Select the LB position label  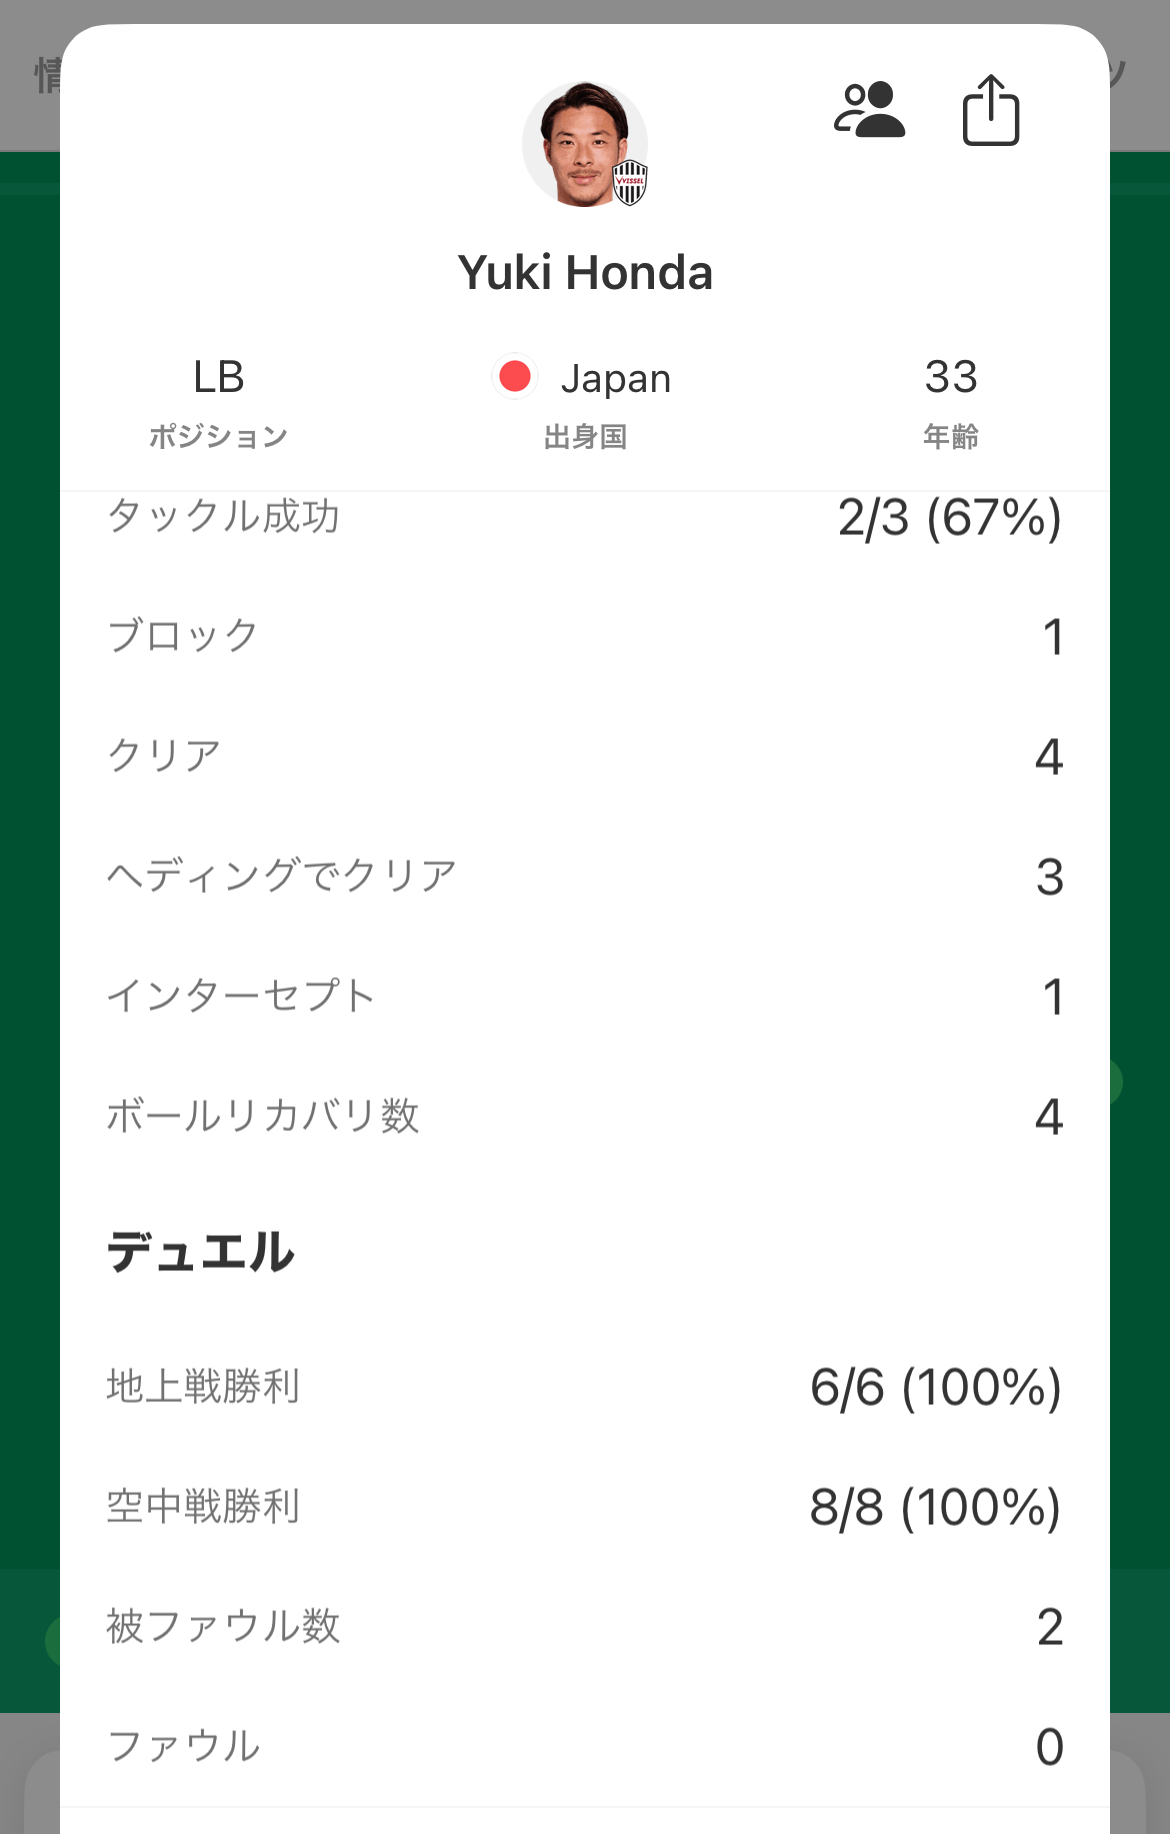coord(219,377)
